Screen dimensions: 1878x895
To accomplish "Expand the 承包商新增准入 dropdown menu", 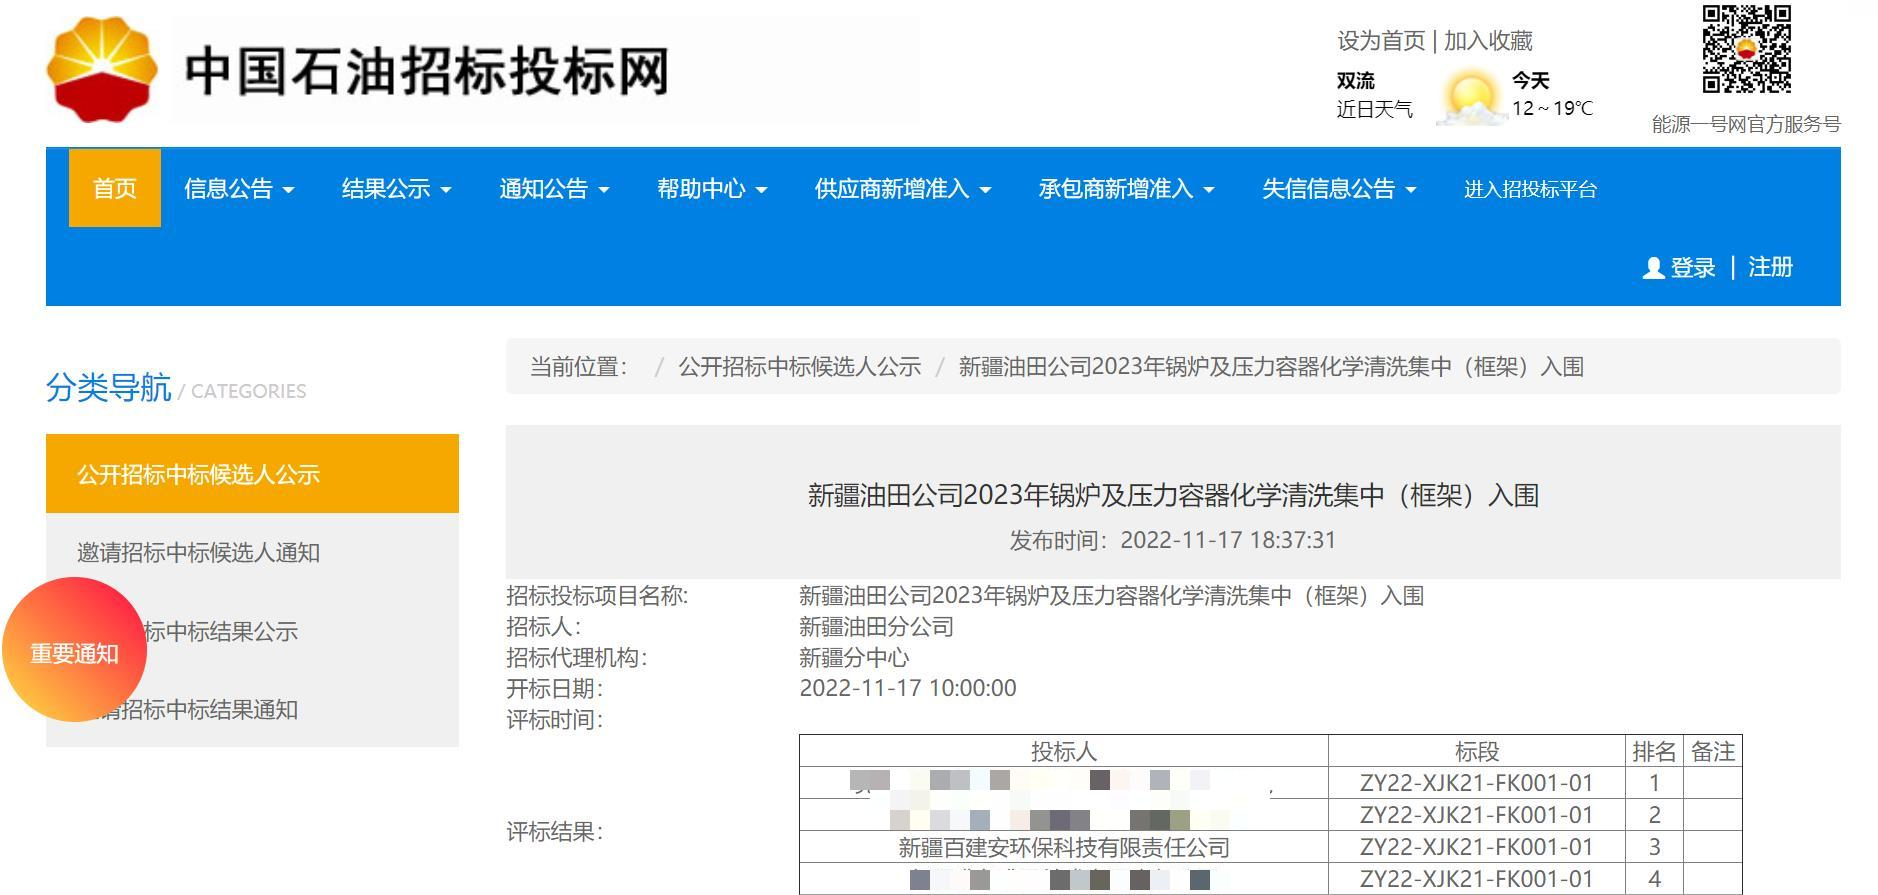I will tap(1127, 189).
